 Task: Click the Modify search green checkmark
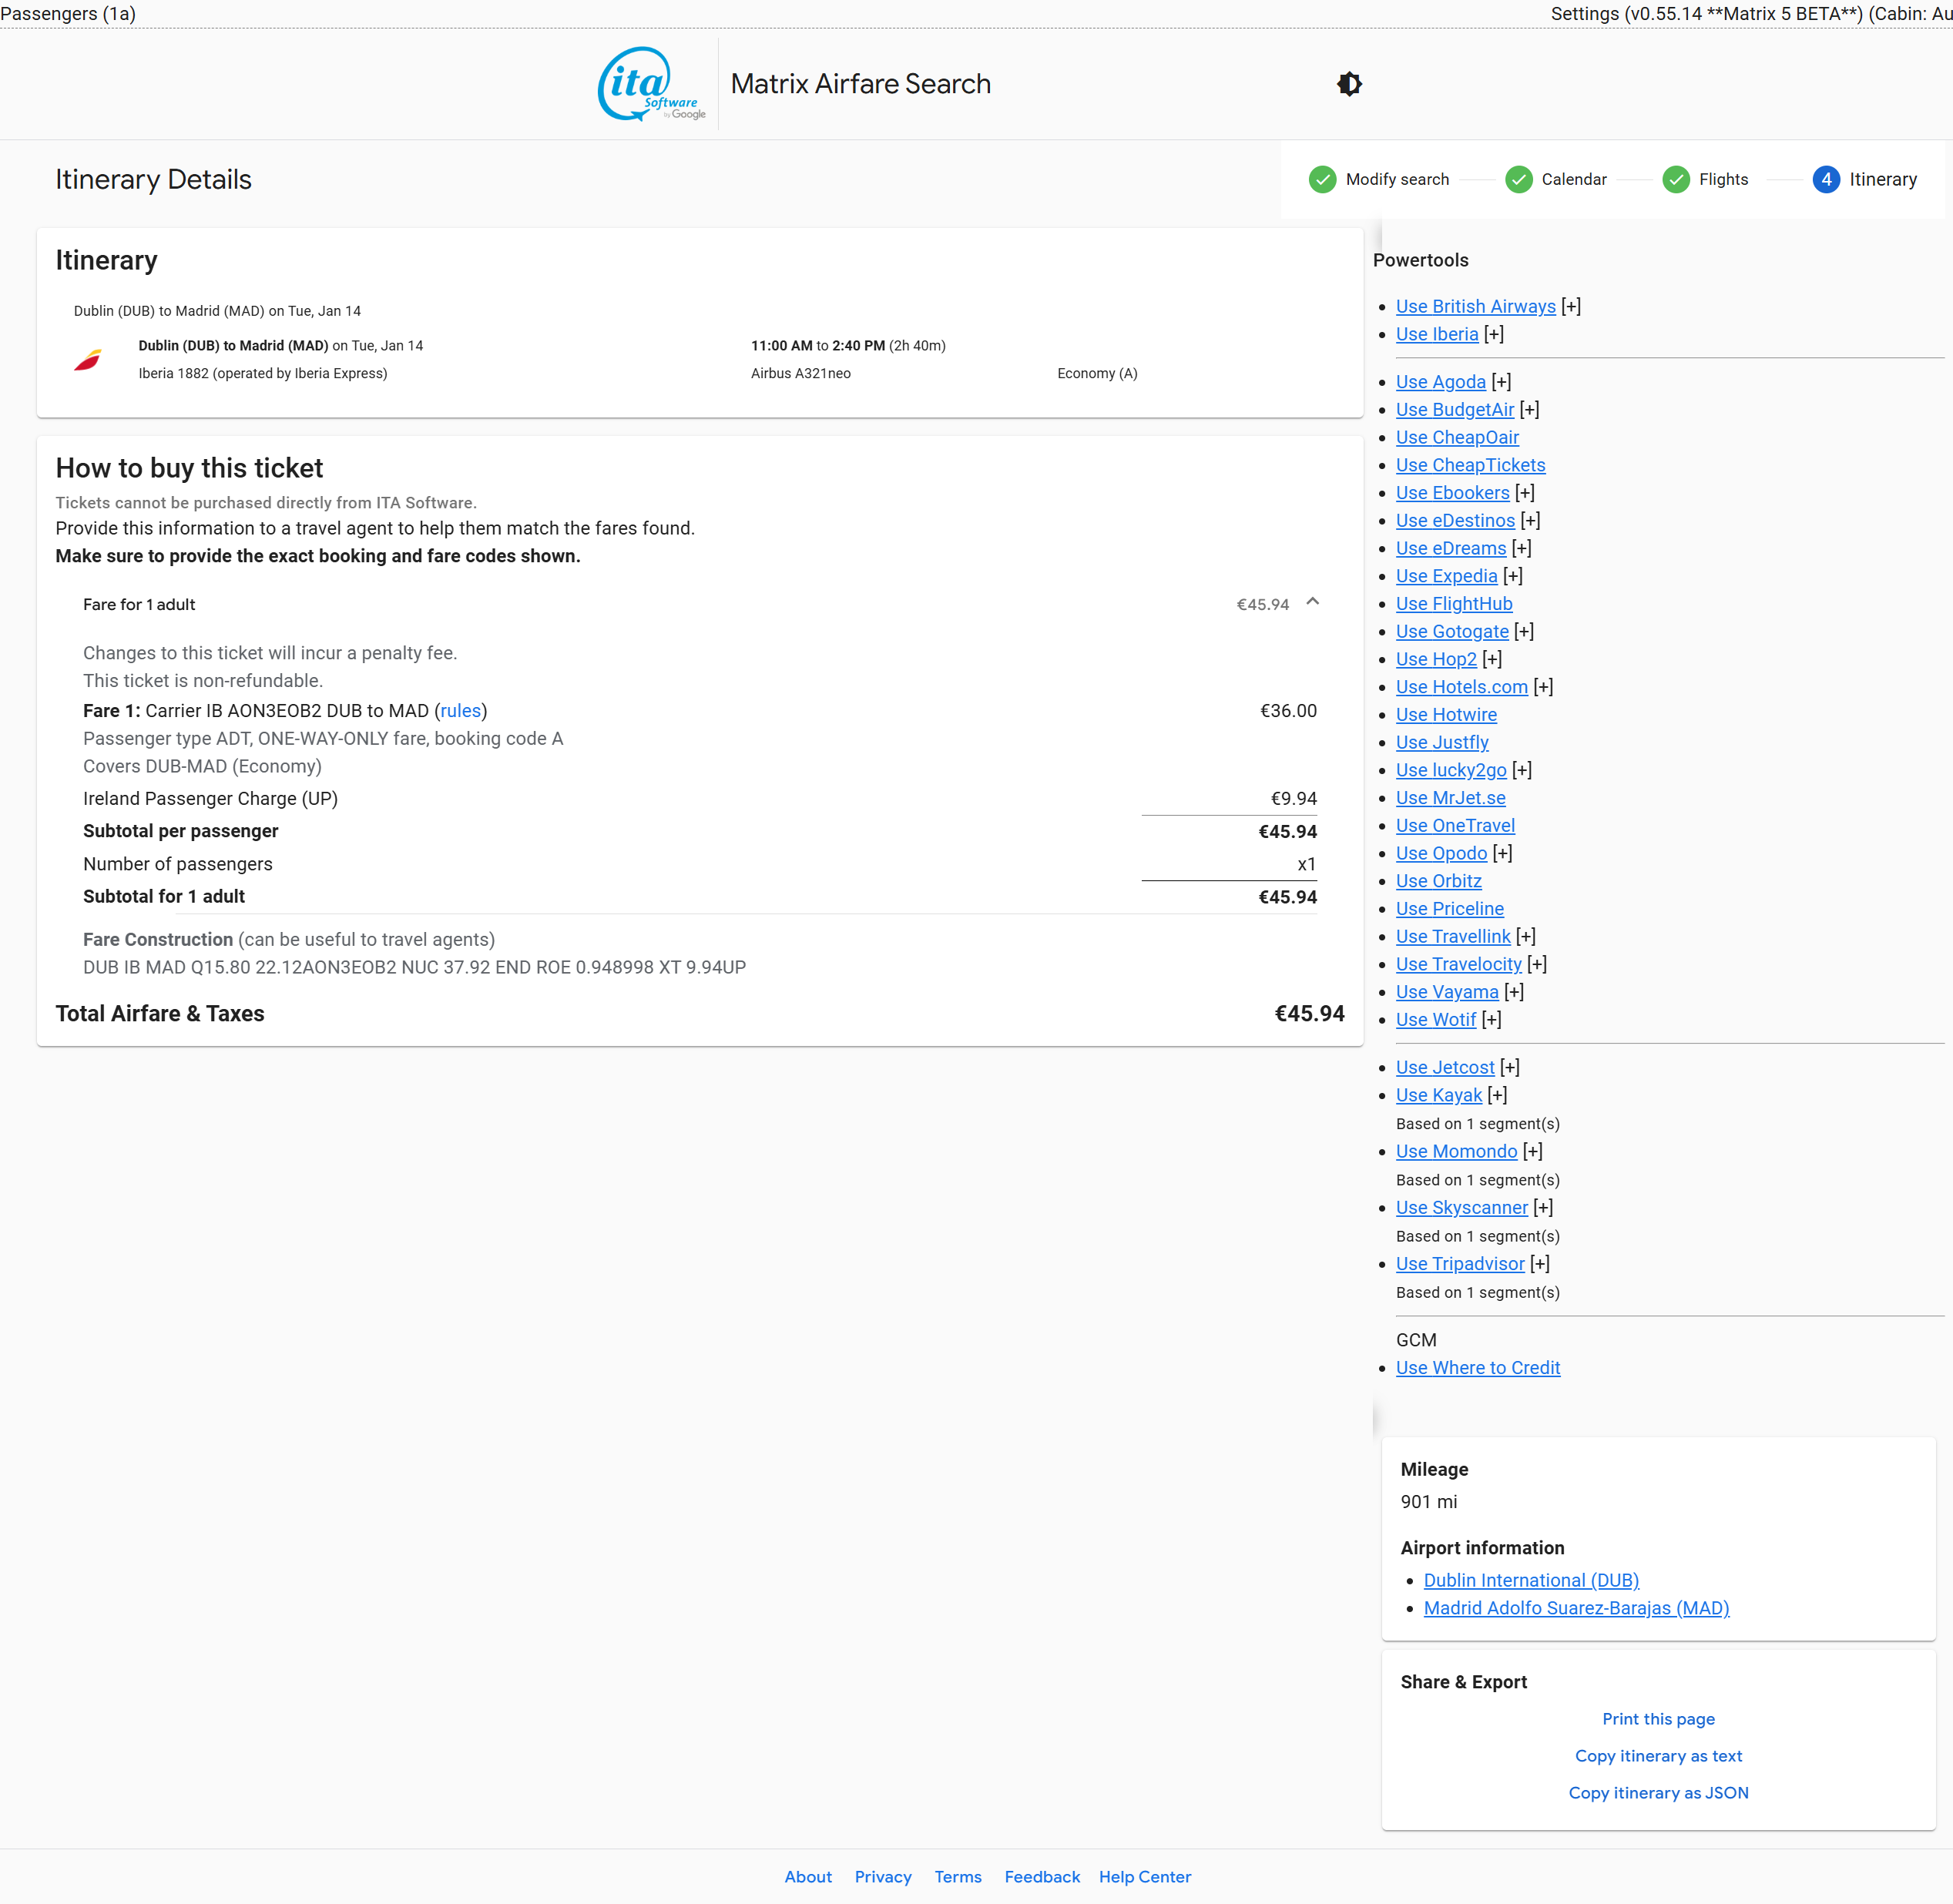(x=1322, y=179)
